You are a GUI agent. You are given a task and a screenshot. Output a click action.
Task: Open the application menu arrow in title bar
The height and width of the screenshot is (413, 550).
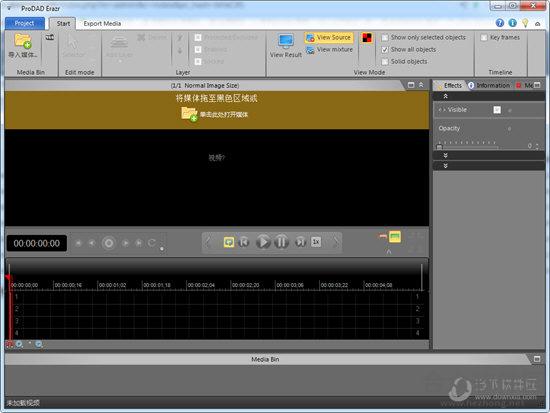[9, 8]
